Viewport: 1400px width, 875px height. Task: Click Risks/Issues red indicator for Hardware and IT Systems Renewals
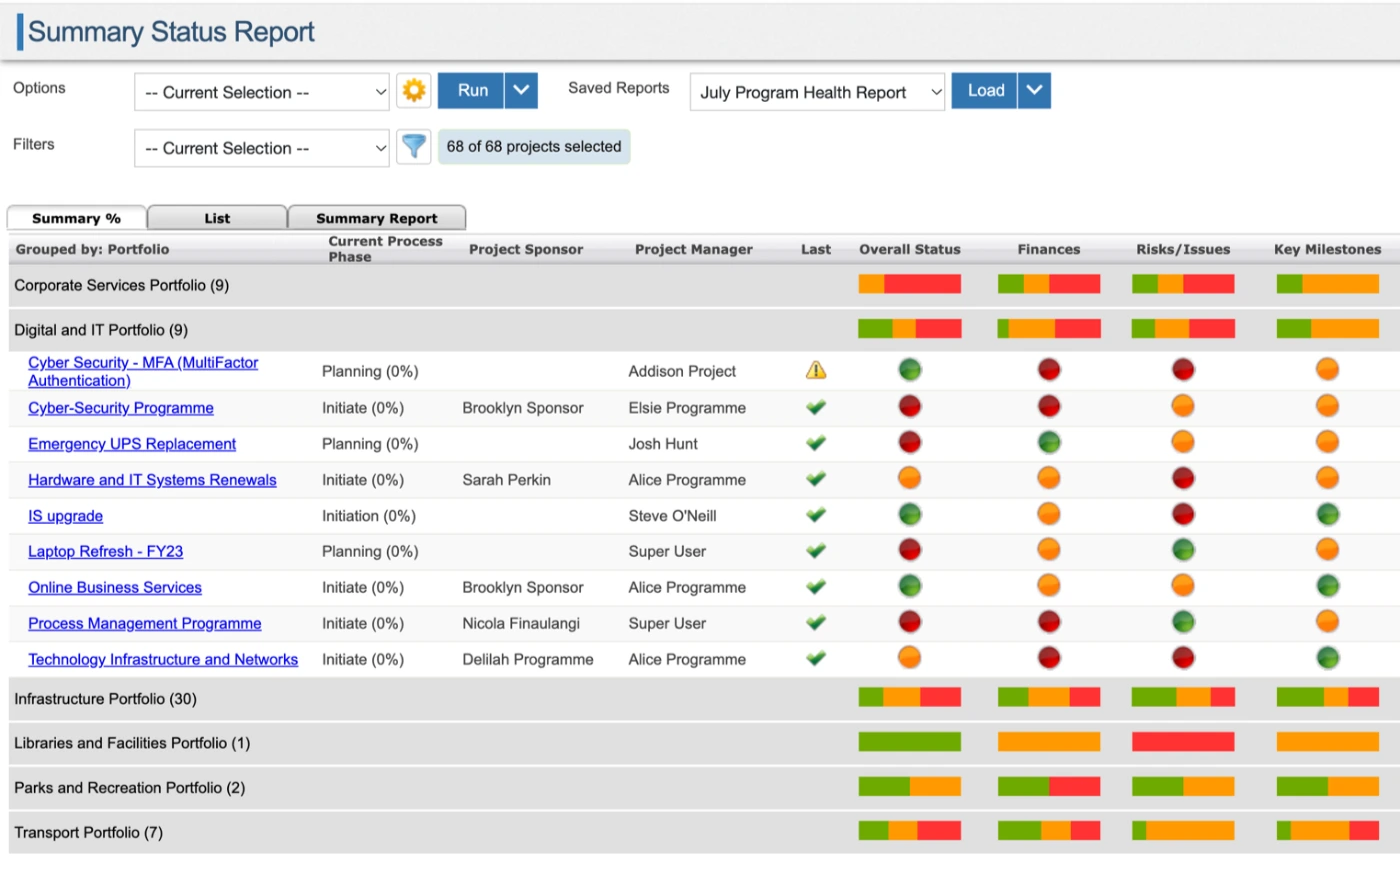[1183, 478]
